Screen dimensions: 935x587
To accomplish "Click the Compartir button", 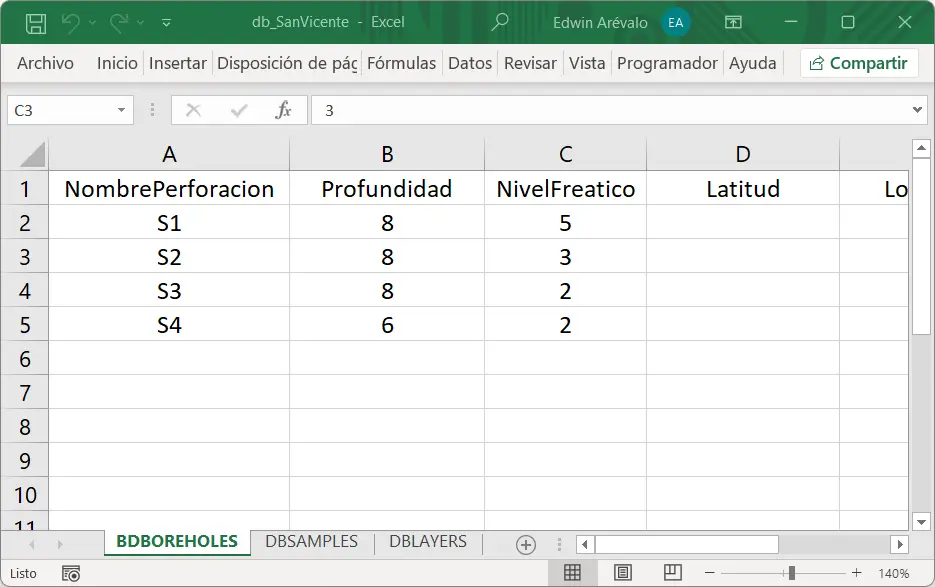I will (859, 63).
